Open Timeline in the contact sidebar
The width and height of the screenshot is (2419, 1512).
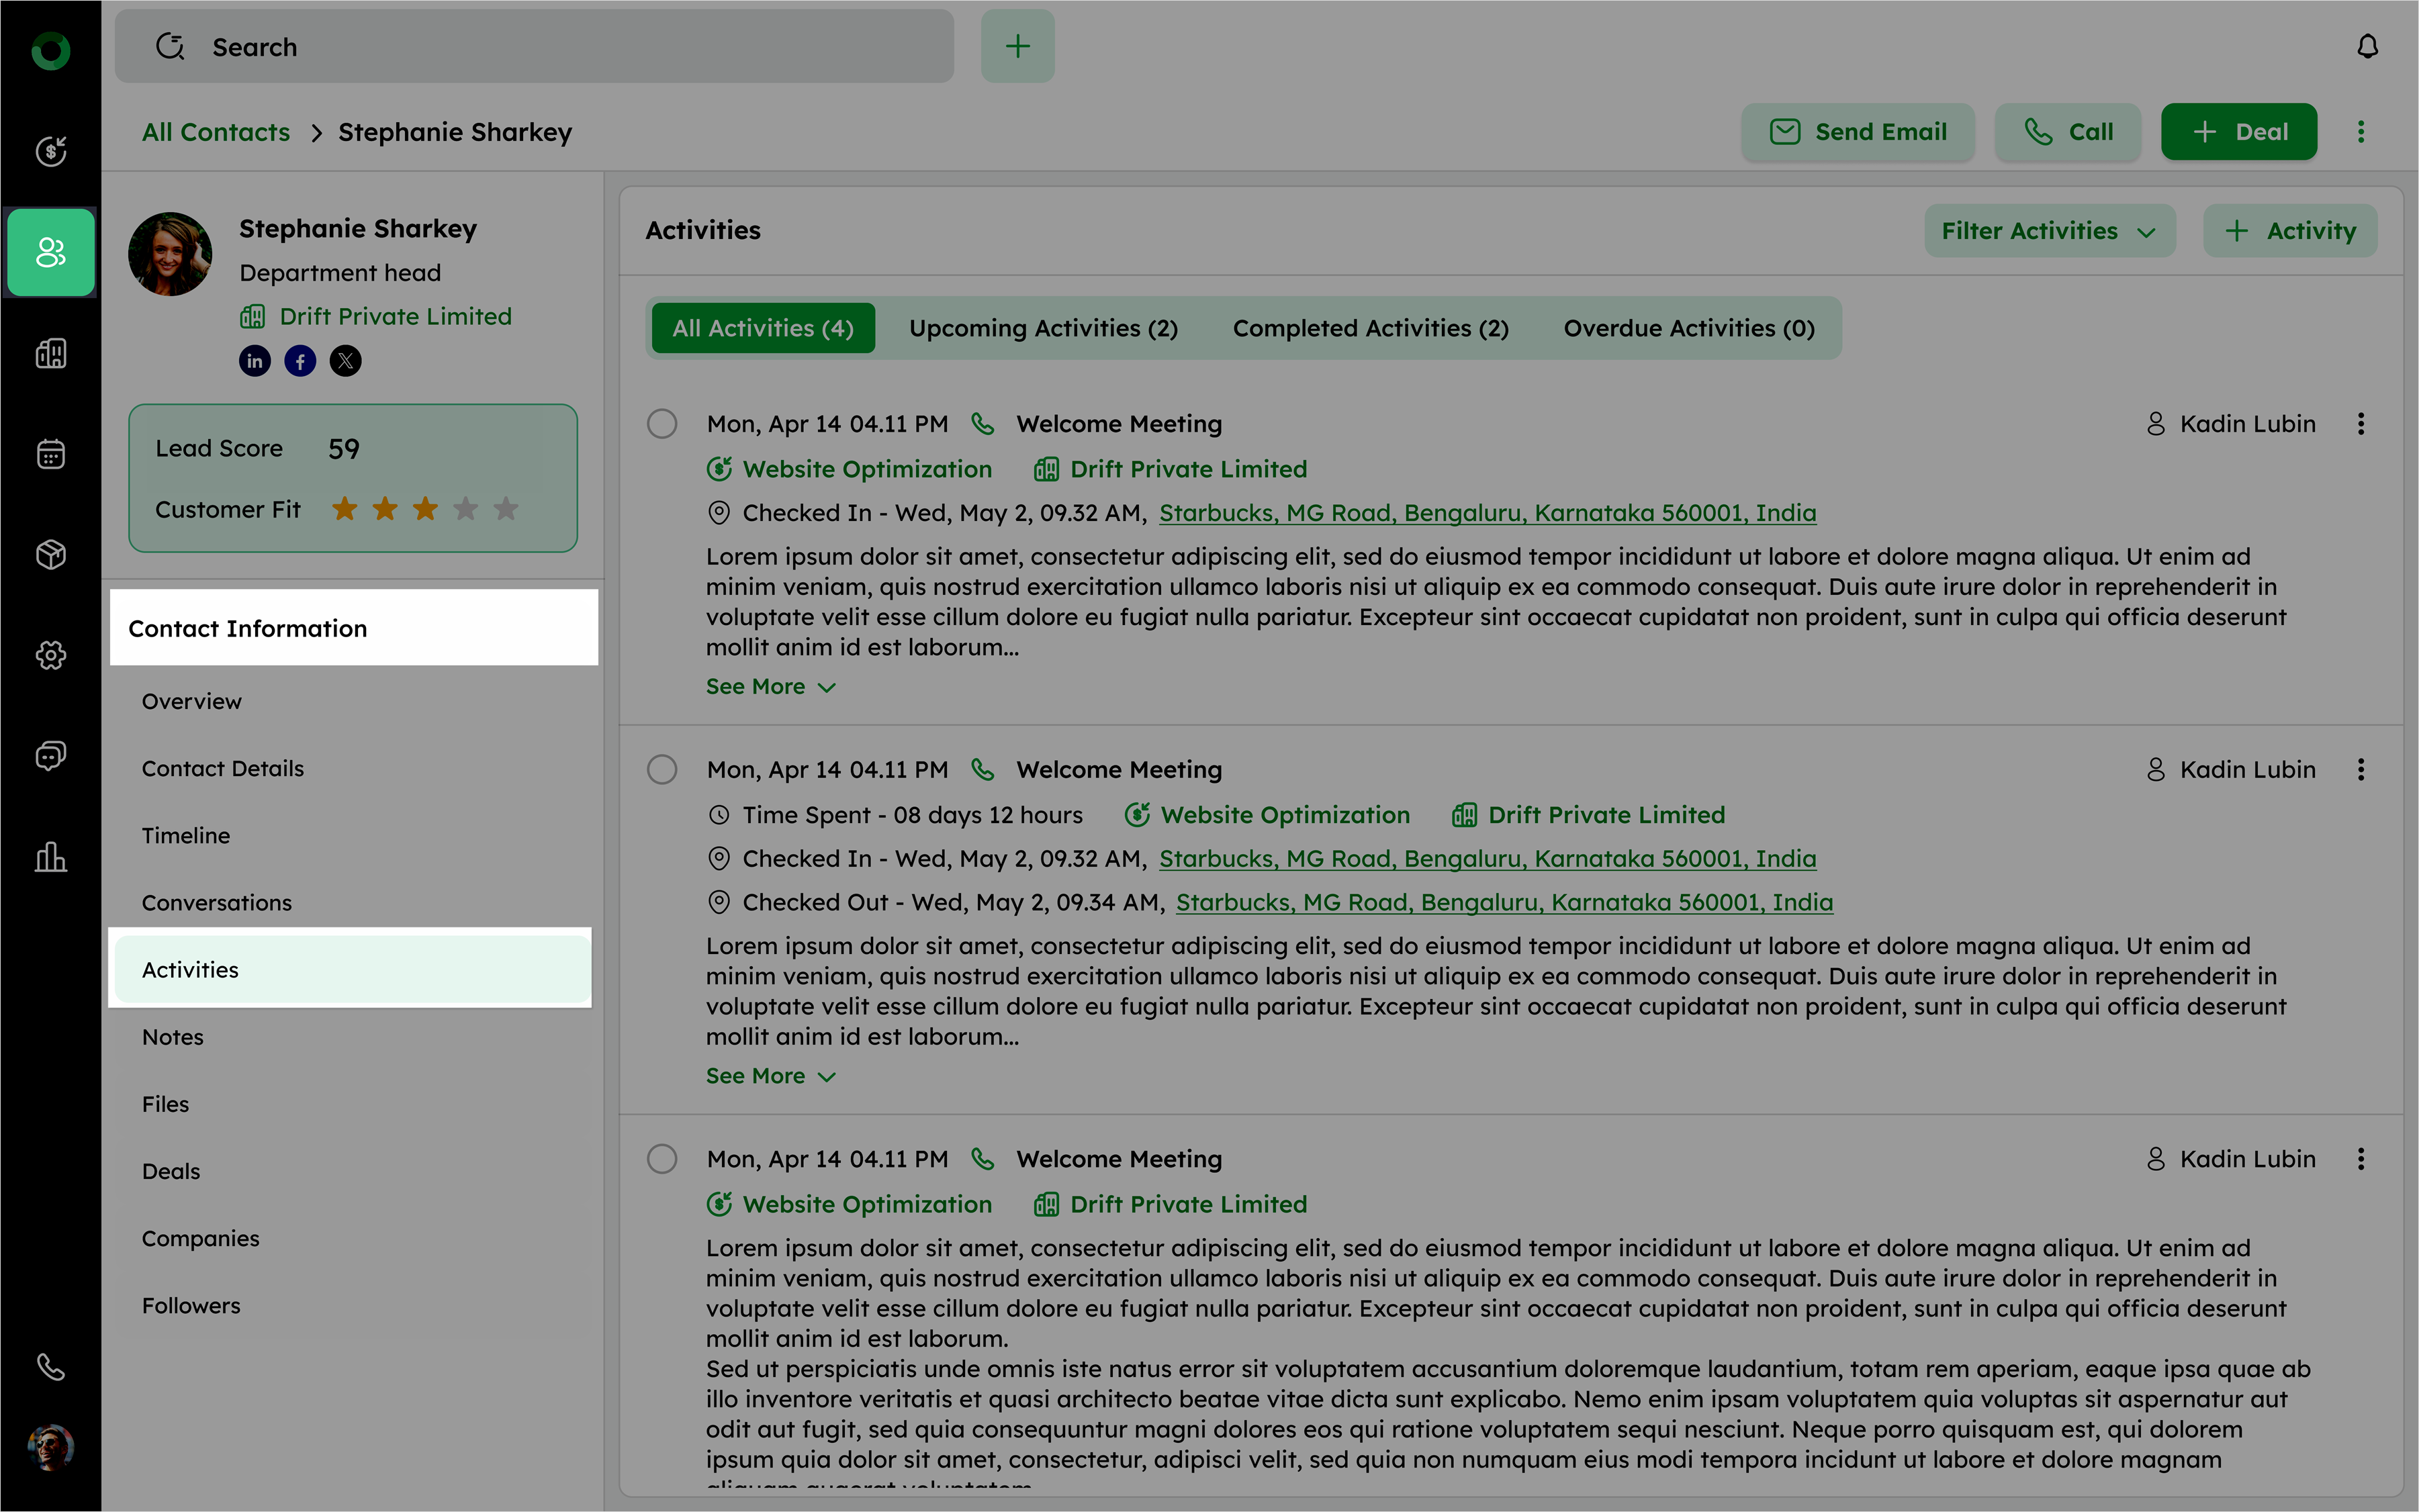click(x=186, y=836)
